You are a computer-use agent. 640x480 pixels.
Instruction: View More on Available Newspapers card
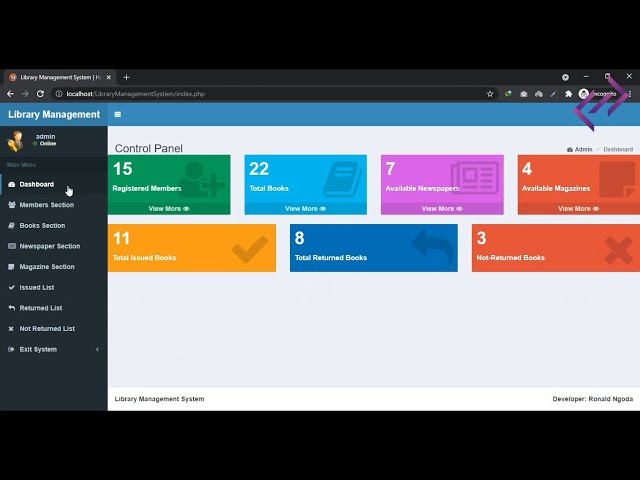tap(442, 209)
